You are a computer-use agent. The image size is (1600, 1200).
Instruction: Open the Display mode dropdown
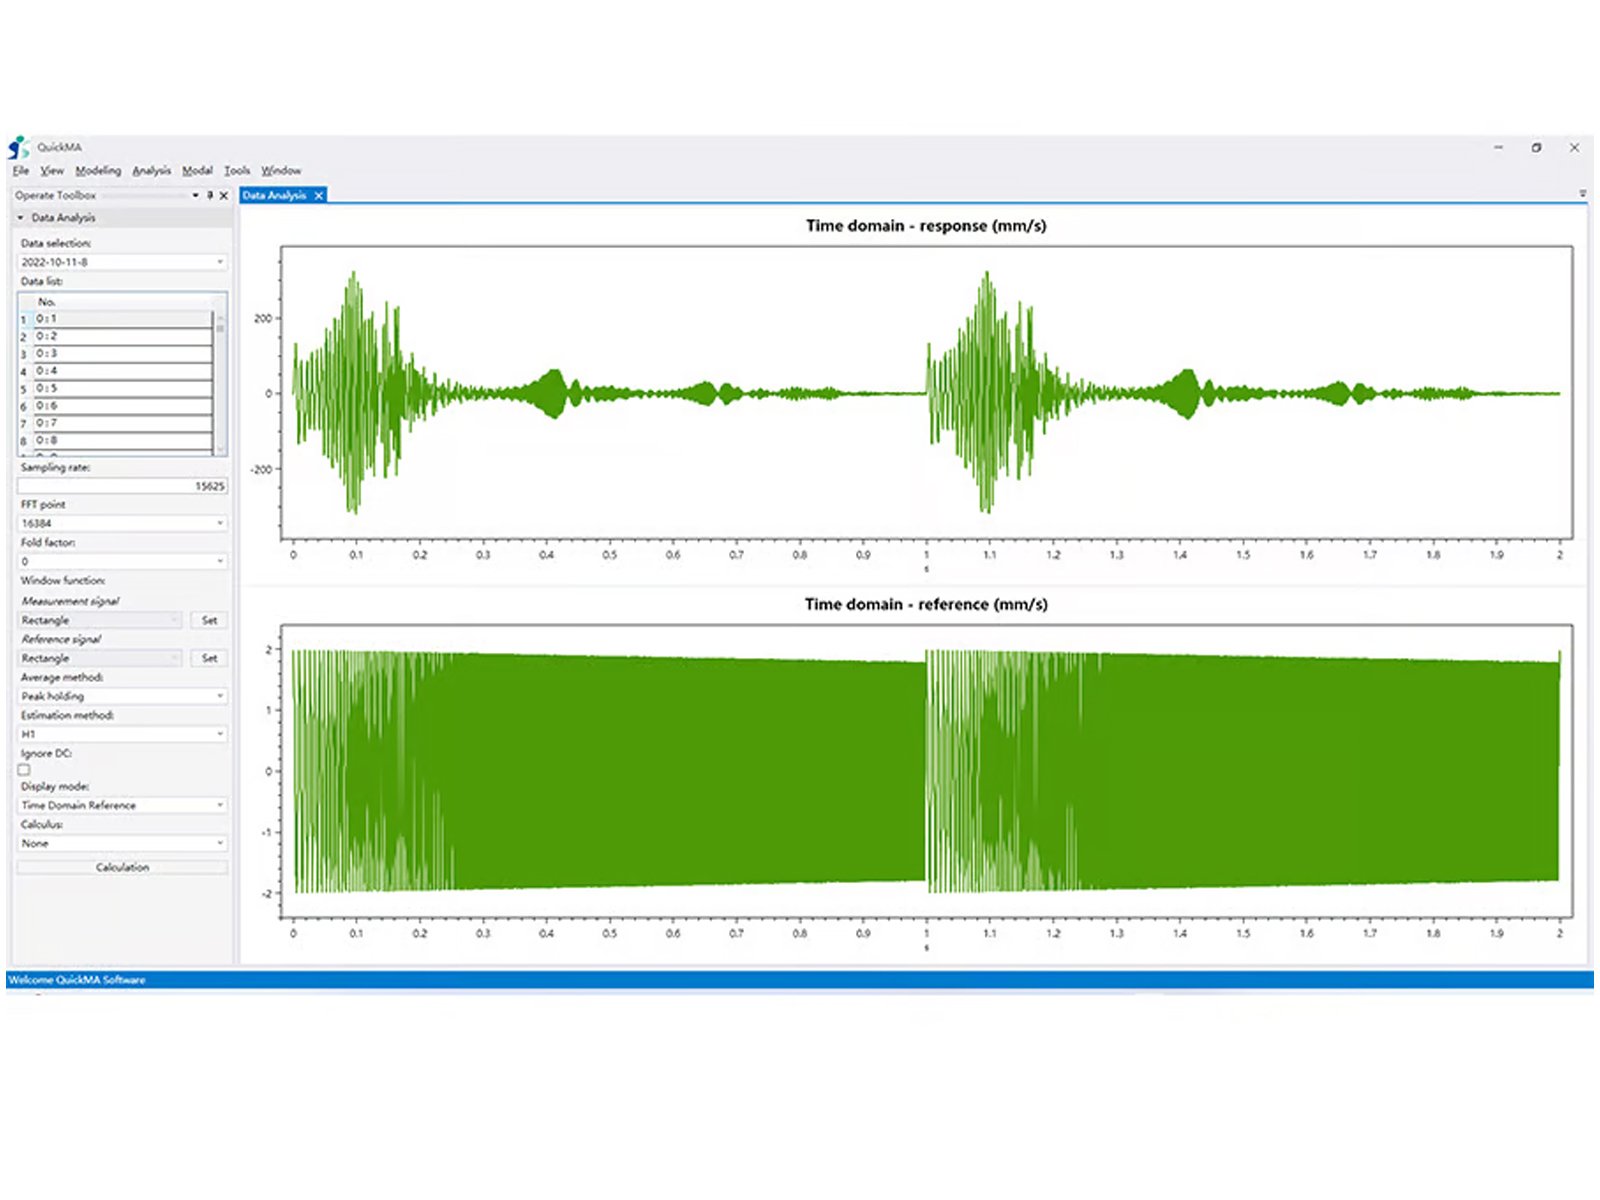click(122, 805)
